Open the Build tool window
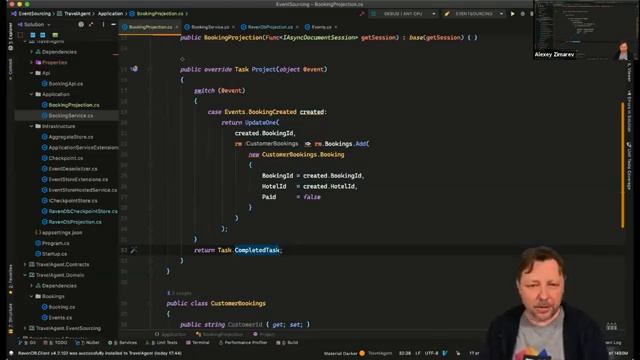 287,342
